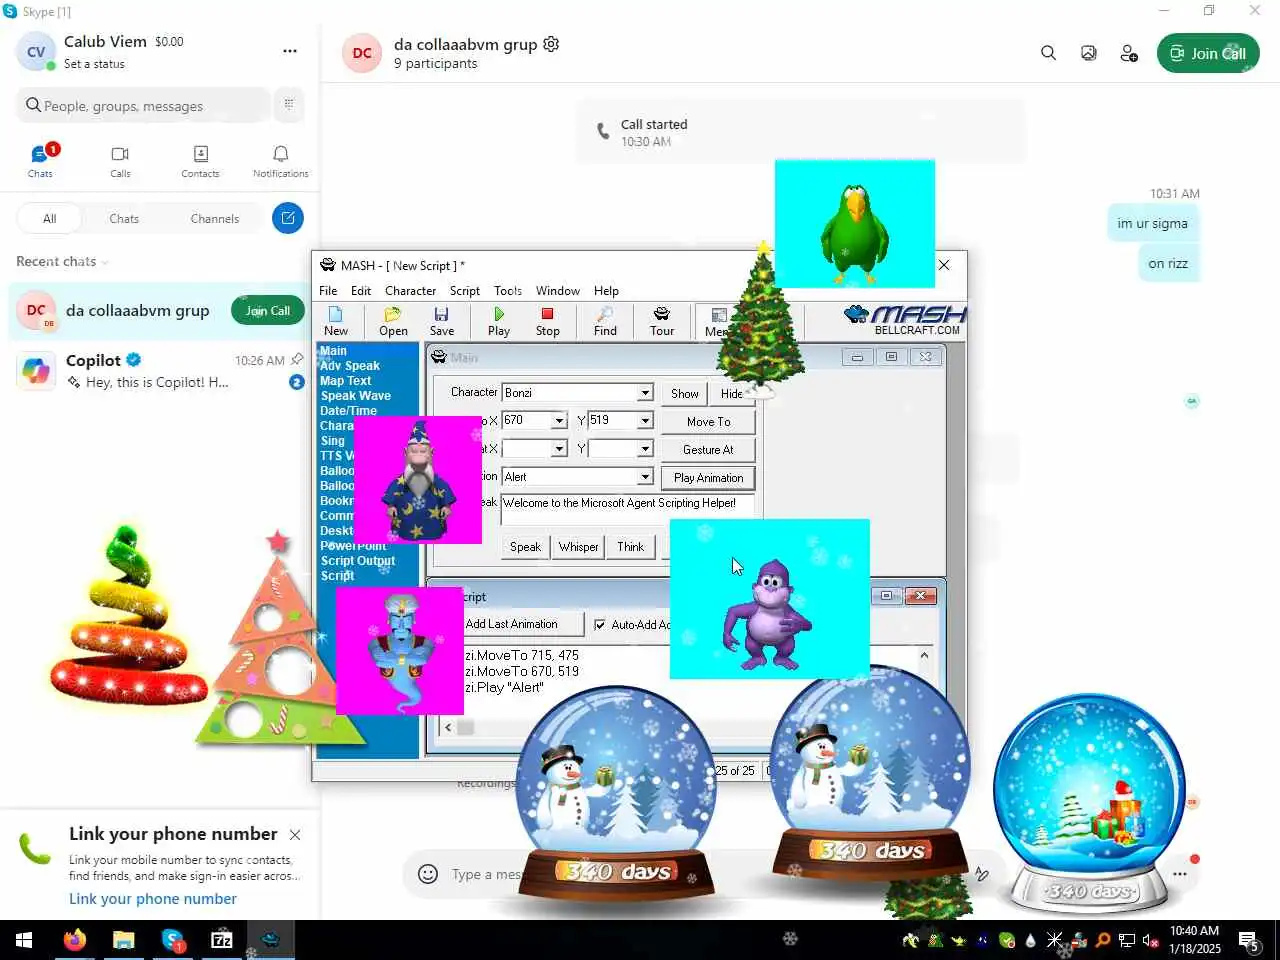Open the notification center icon in taskbar
This screenshot has width=1280, height=960.
pyautogui.click(x=1249, y=940)
